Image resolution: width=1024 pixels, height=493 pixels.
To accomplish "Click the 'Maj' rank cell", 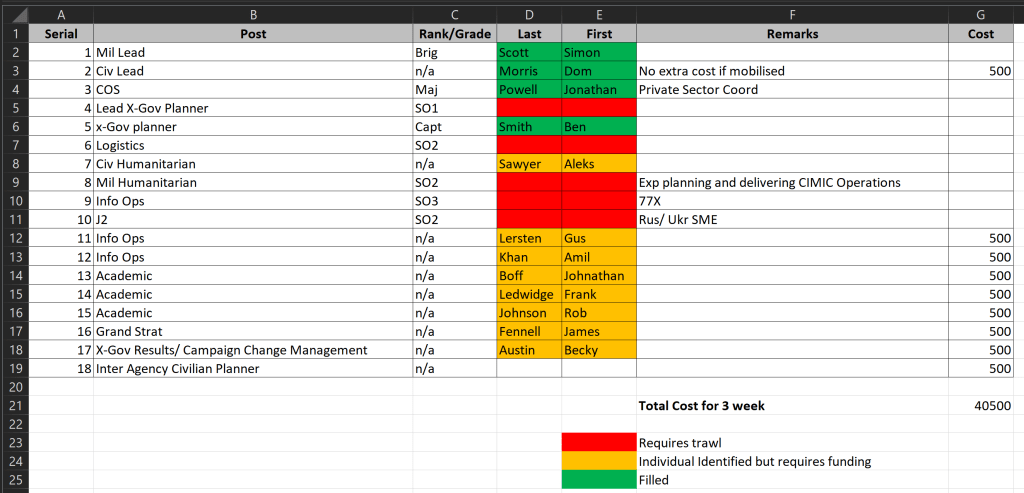I will [455, 89].
